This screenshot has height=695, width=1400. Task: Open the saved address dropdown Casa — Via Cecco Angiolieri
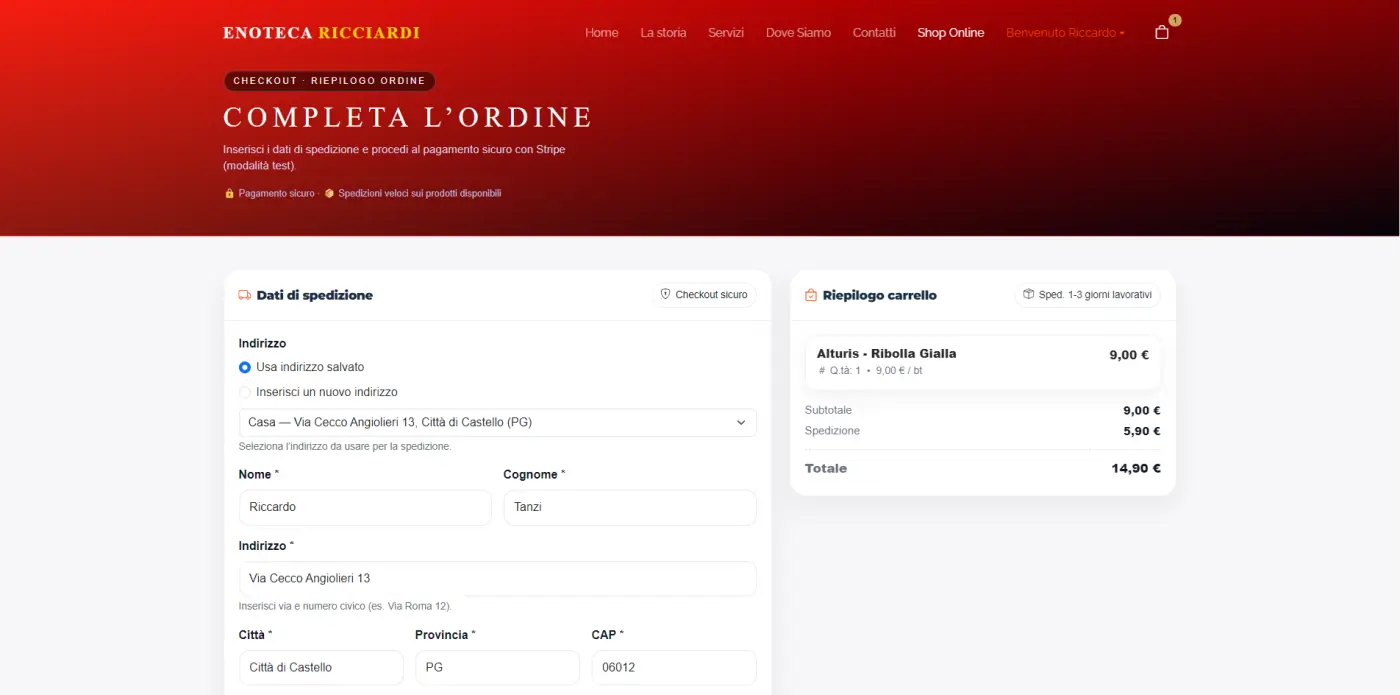[497, 422]
